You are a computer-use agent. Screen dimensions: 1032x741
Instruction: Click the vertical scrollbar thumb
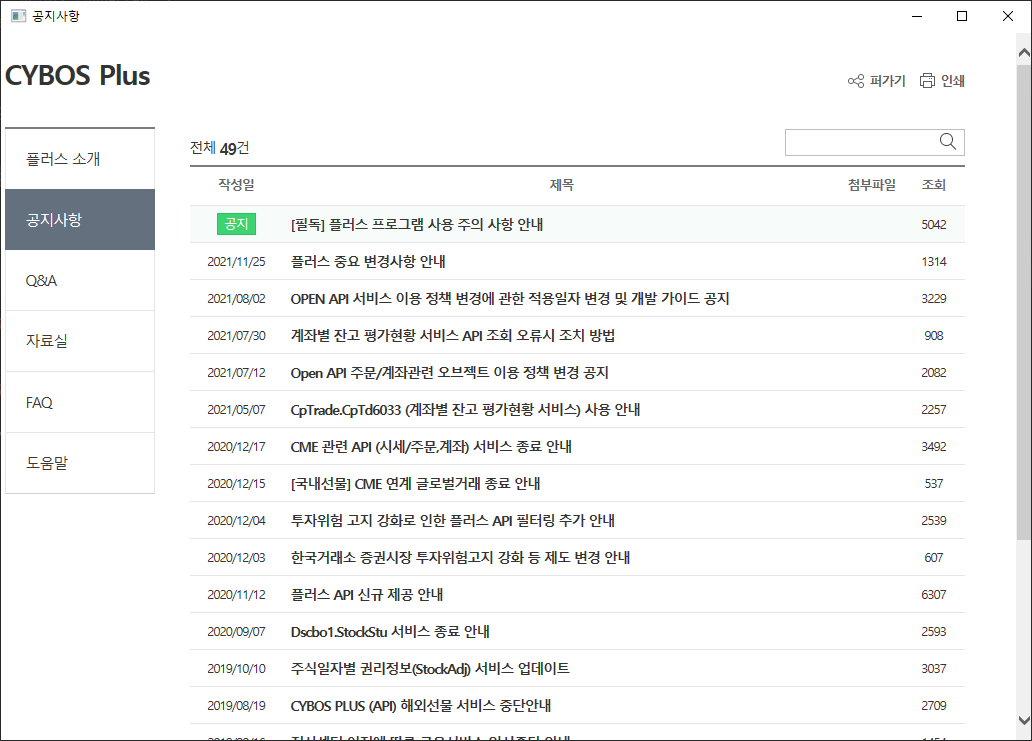tap(1024, 303)
